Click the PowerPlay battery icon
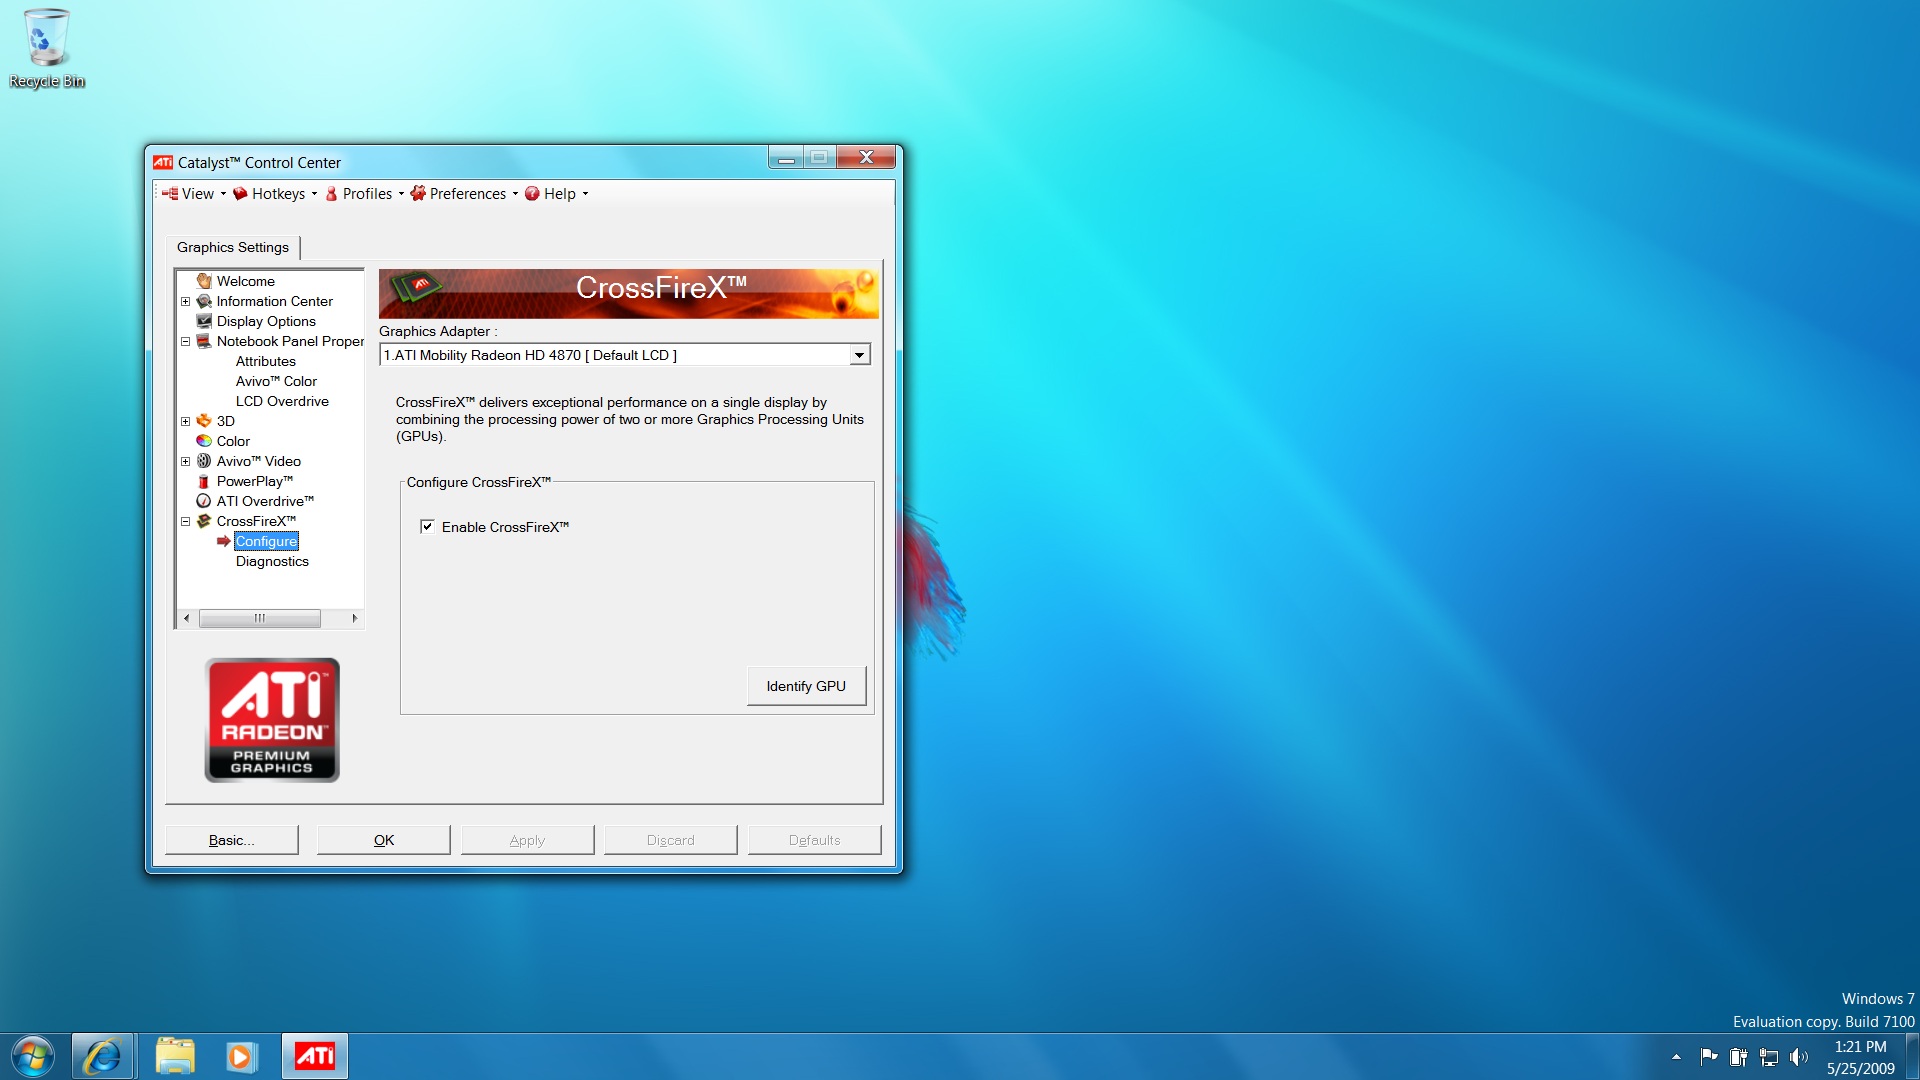 204,481
